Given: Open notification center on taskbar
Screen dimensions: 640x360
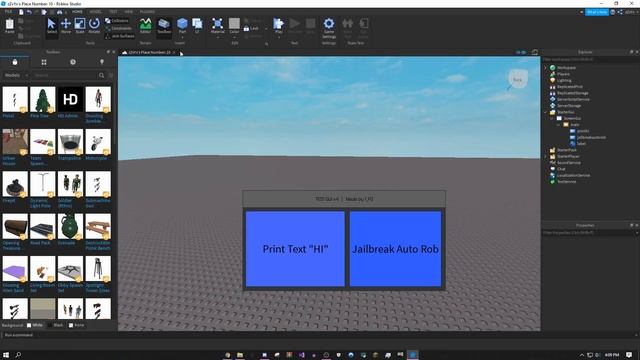Looking at the screenshot, I should 629,355.
